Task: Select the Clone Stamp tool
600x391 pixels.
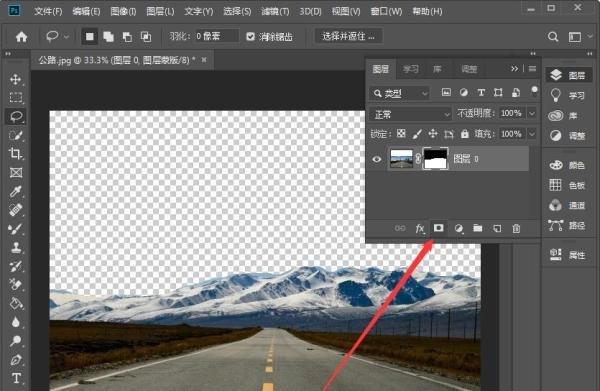Action: point(16,247)
